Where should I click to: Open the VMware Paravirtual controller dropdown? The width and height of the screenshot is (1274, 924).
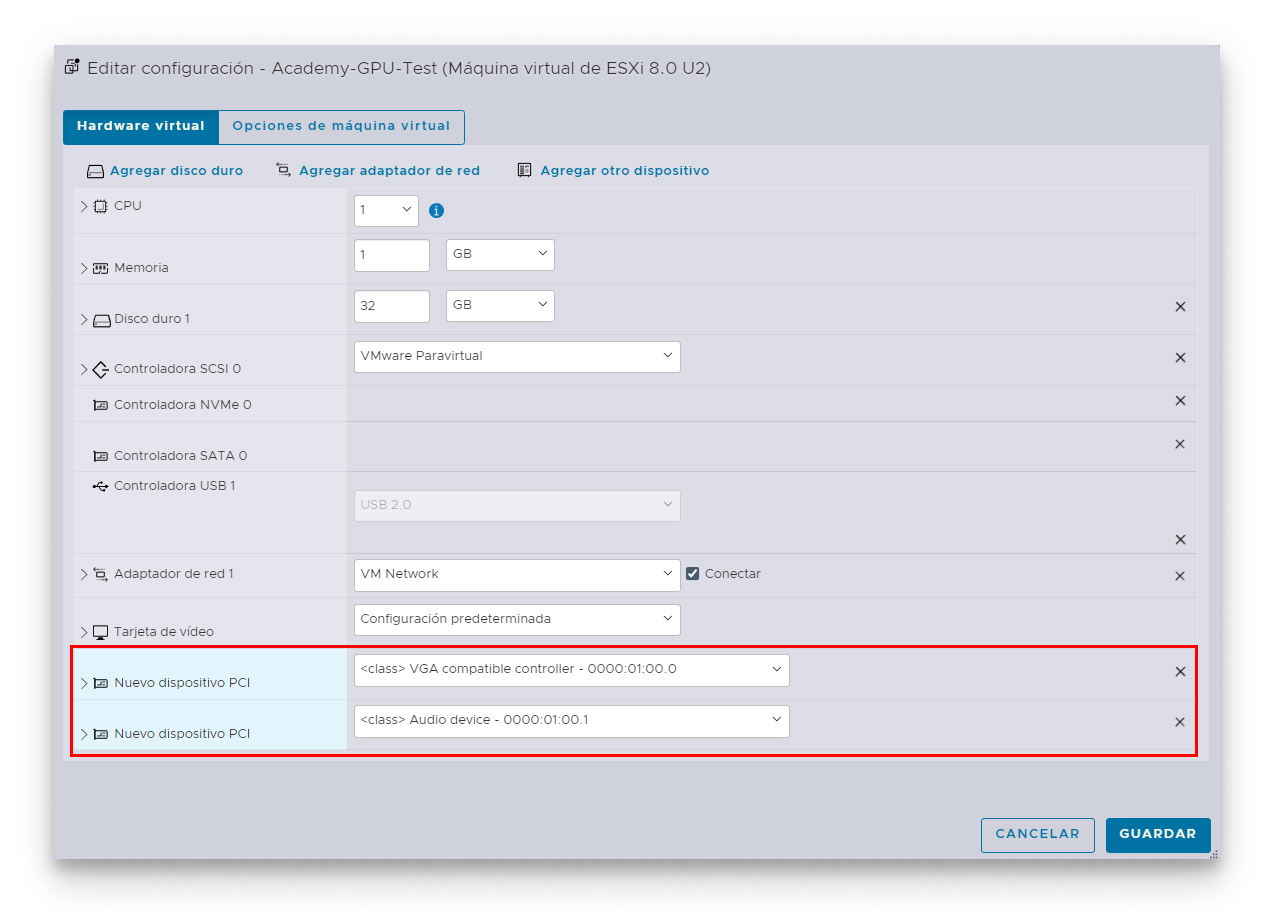click(x=517, y=357)
